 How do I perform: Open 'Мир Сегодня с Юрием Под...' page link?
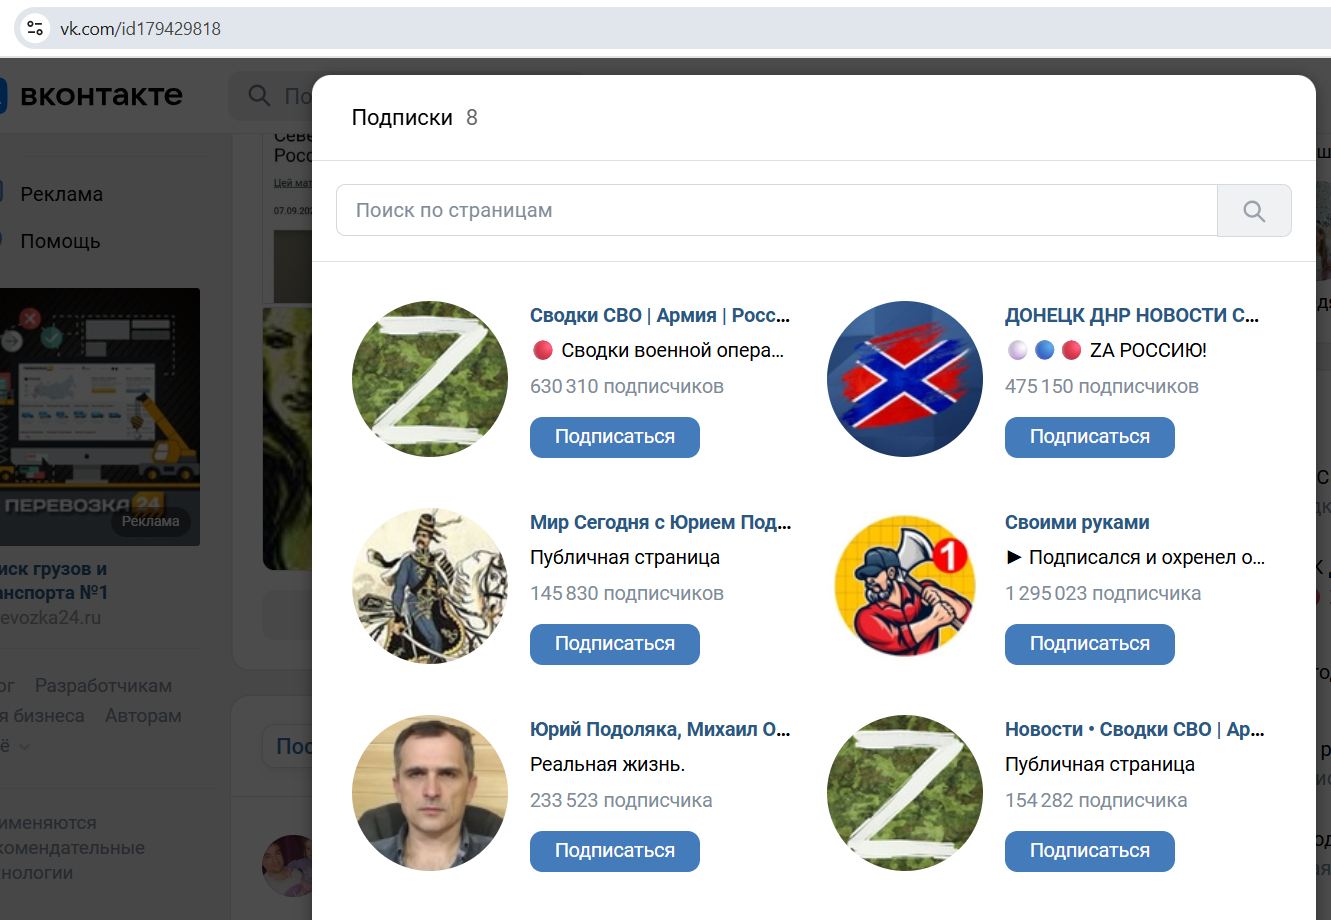coord(660,522)
